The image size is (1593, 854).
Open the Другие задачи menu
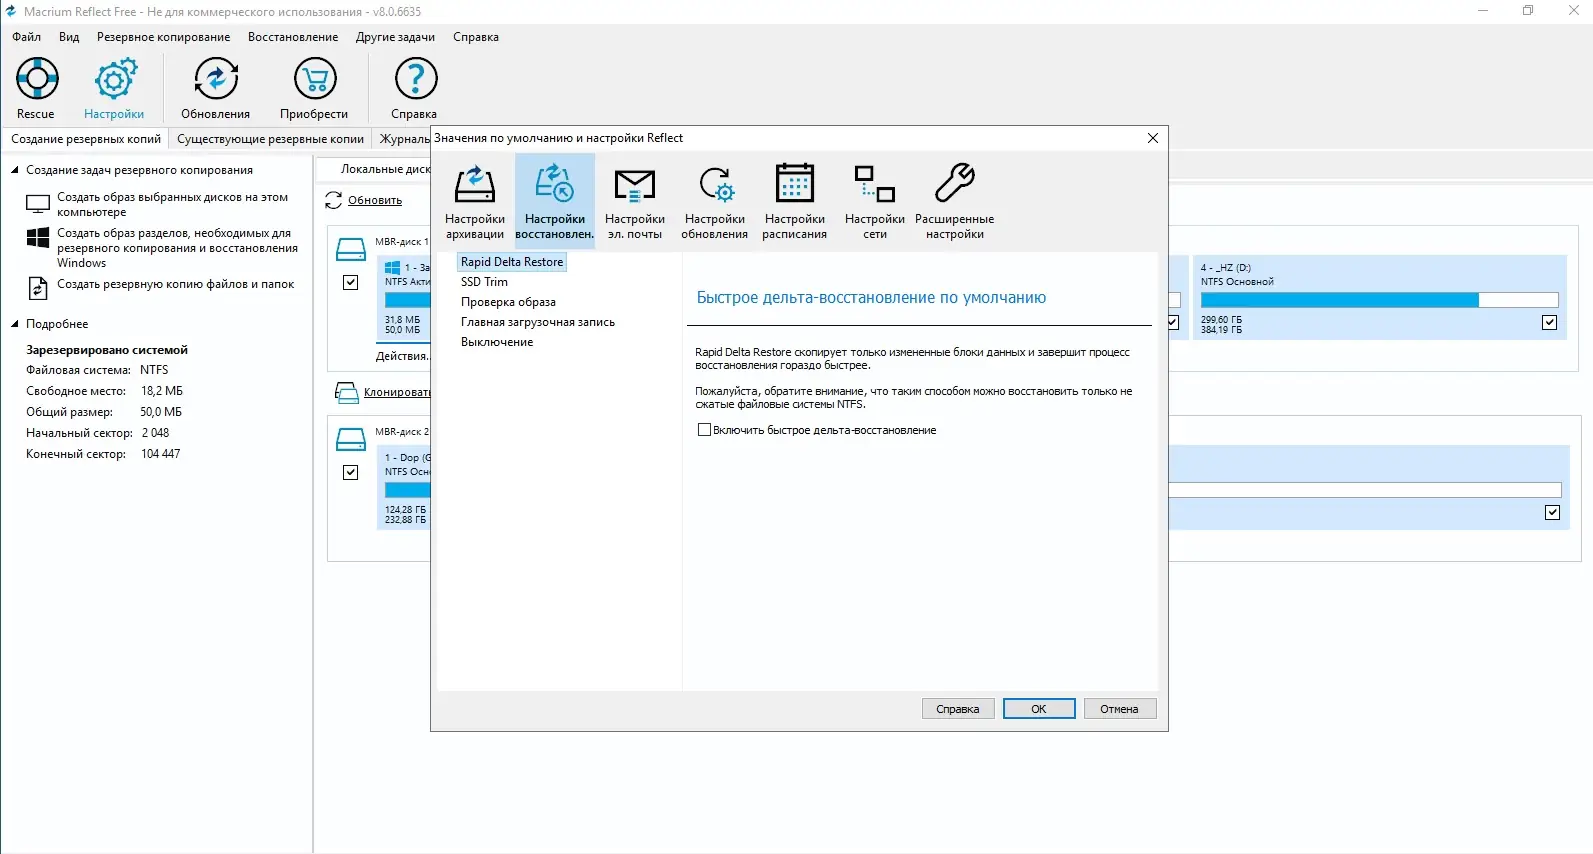pos(395,37)
